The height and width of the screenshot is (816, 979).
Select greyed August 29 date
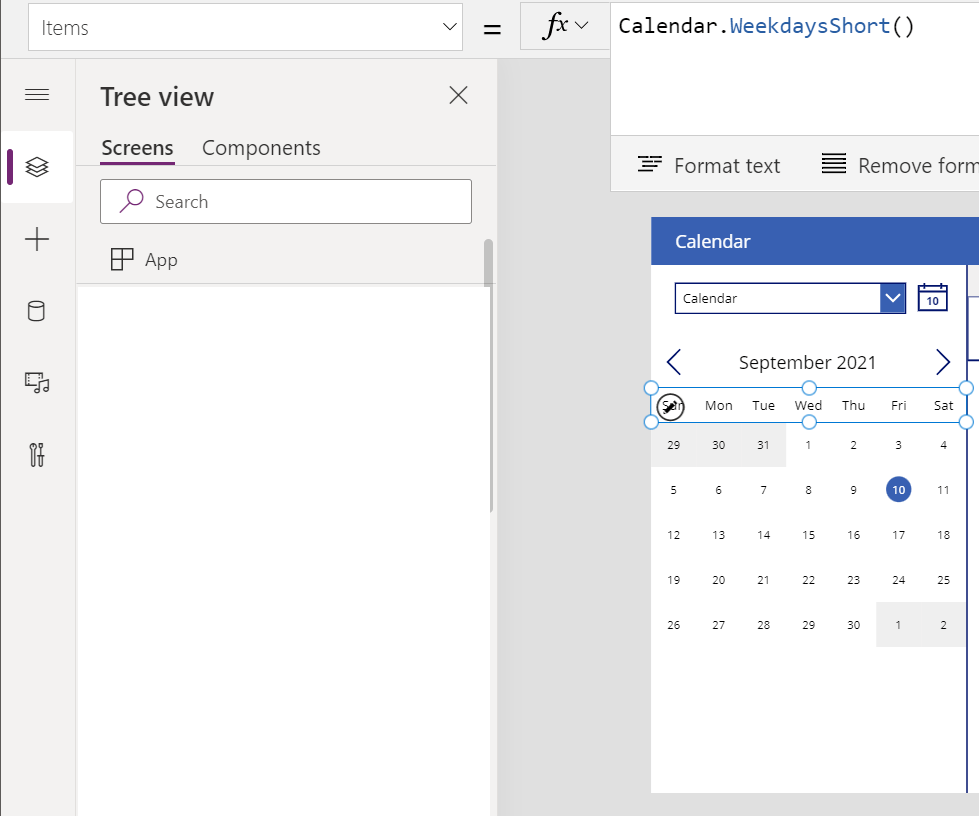pos(674,445)
